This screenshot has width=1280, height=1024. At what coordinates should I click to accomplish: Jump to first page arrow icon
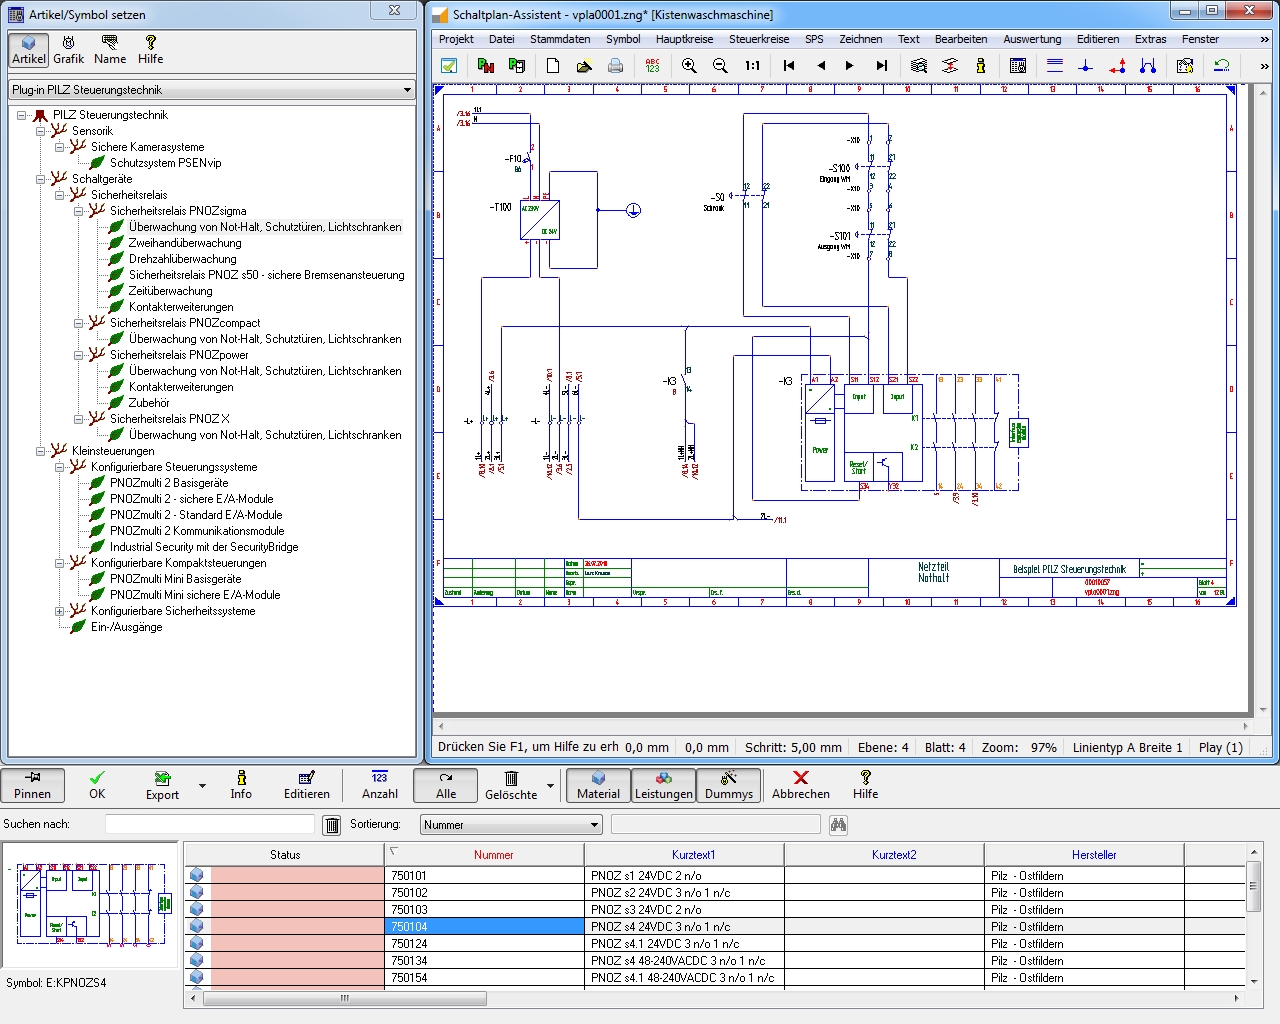pyautogui.click(x=789, y=66)
